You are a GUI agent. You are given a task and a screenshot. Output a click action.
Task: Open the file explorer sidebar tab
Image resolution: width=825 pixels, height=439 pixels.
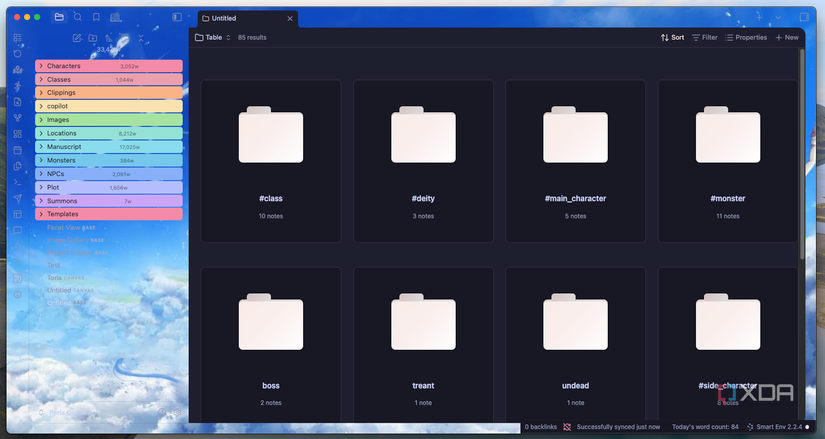pyautogui.click(x=59, y=17)
